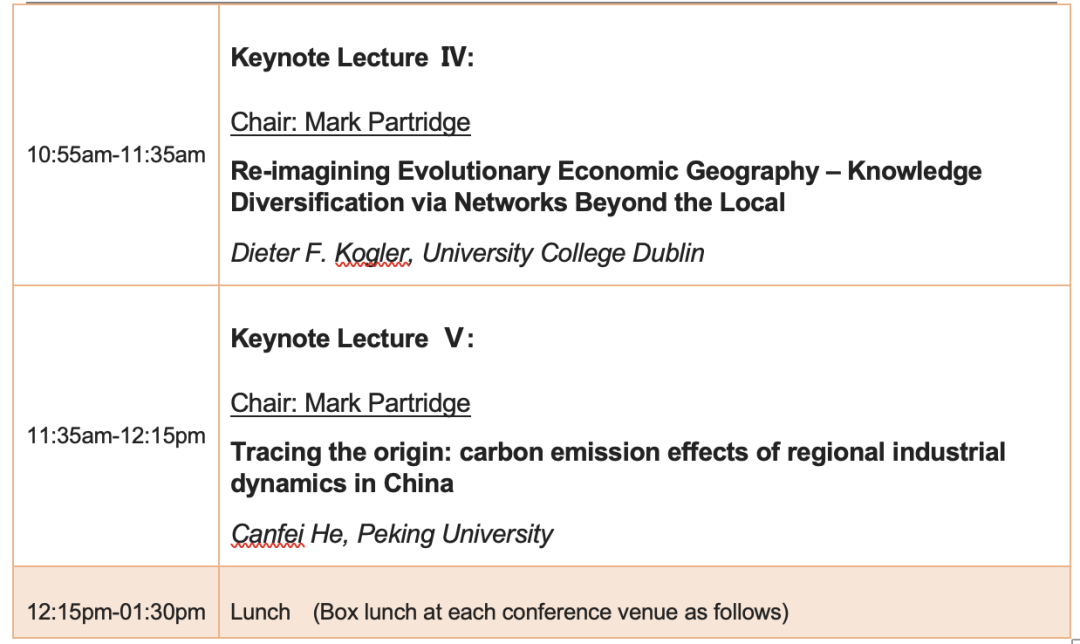
Task: Click the 10:55am-11:35am time cell
Action: 116,155
